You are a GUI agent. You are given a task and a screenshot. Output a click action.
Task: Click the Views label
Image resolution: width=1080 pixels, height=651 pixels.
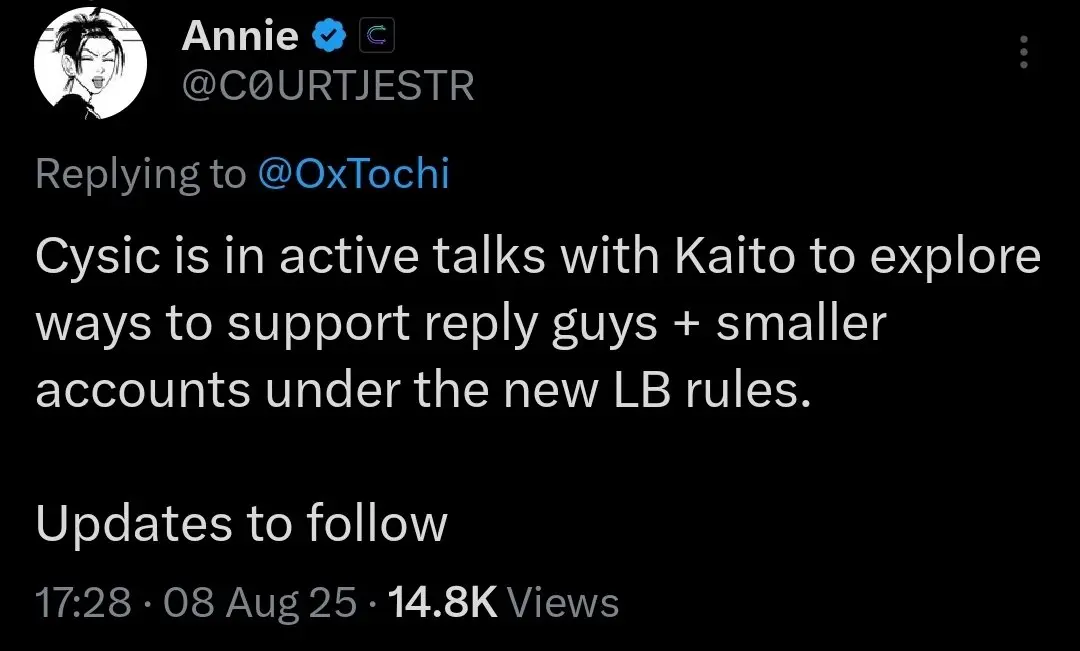(563, 602)
